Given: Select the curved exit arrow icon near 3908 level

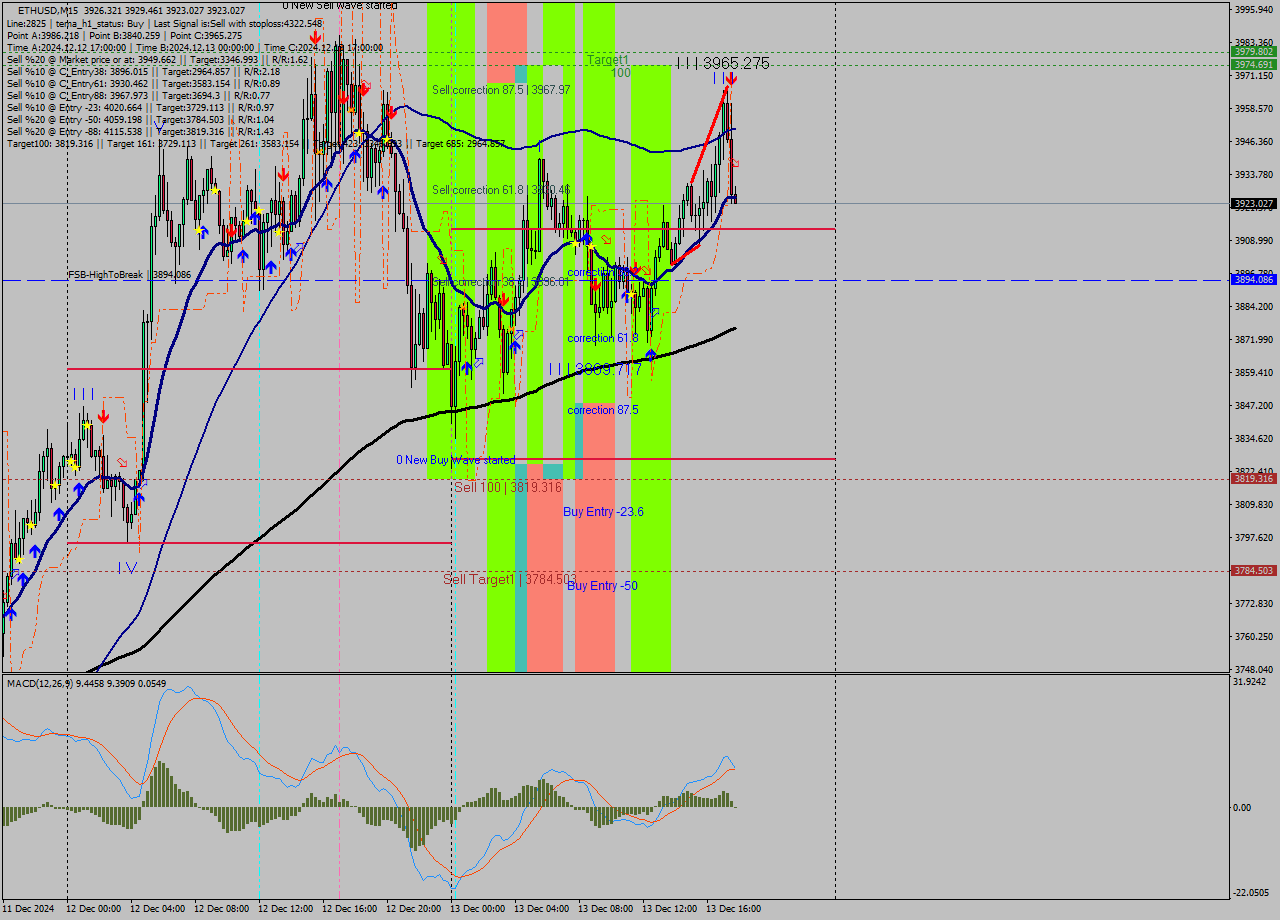Looking at the screenshot, I should (x=606, y=240).
